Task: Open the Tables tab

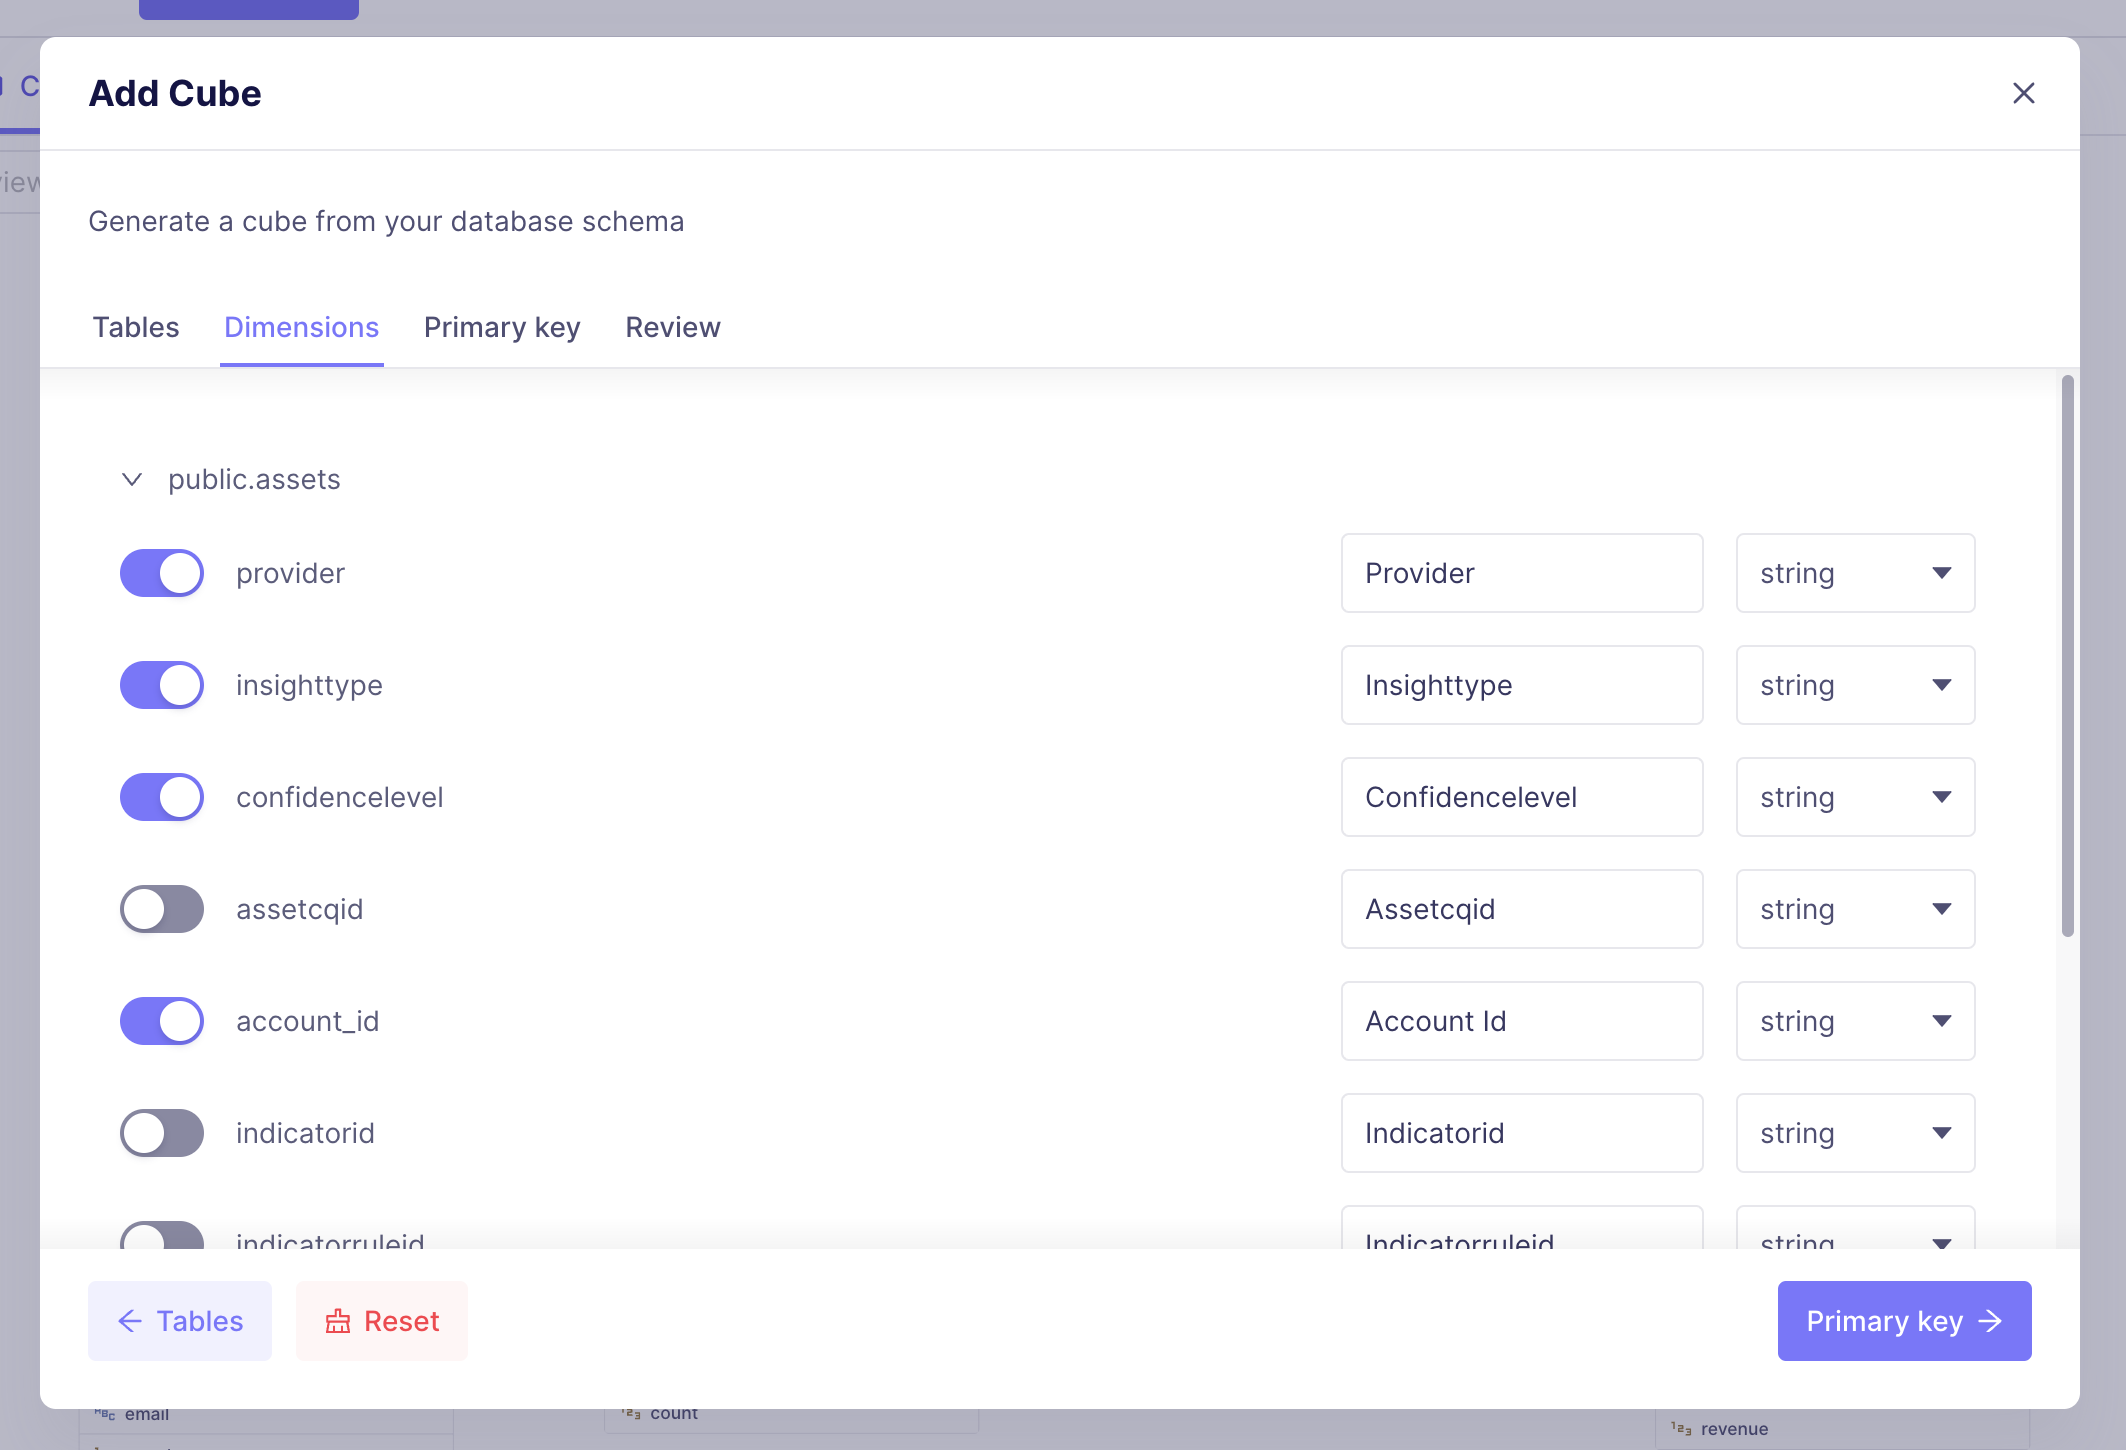Action: click(x=136, y=327)
